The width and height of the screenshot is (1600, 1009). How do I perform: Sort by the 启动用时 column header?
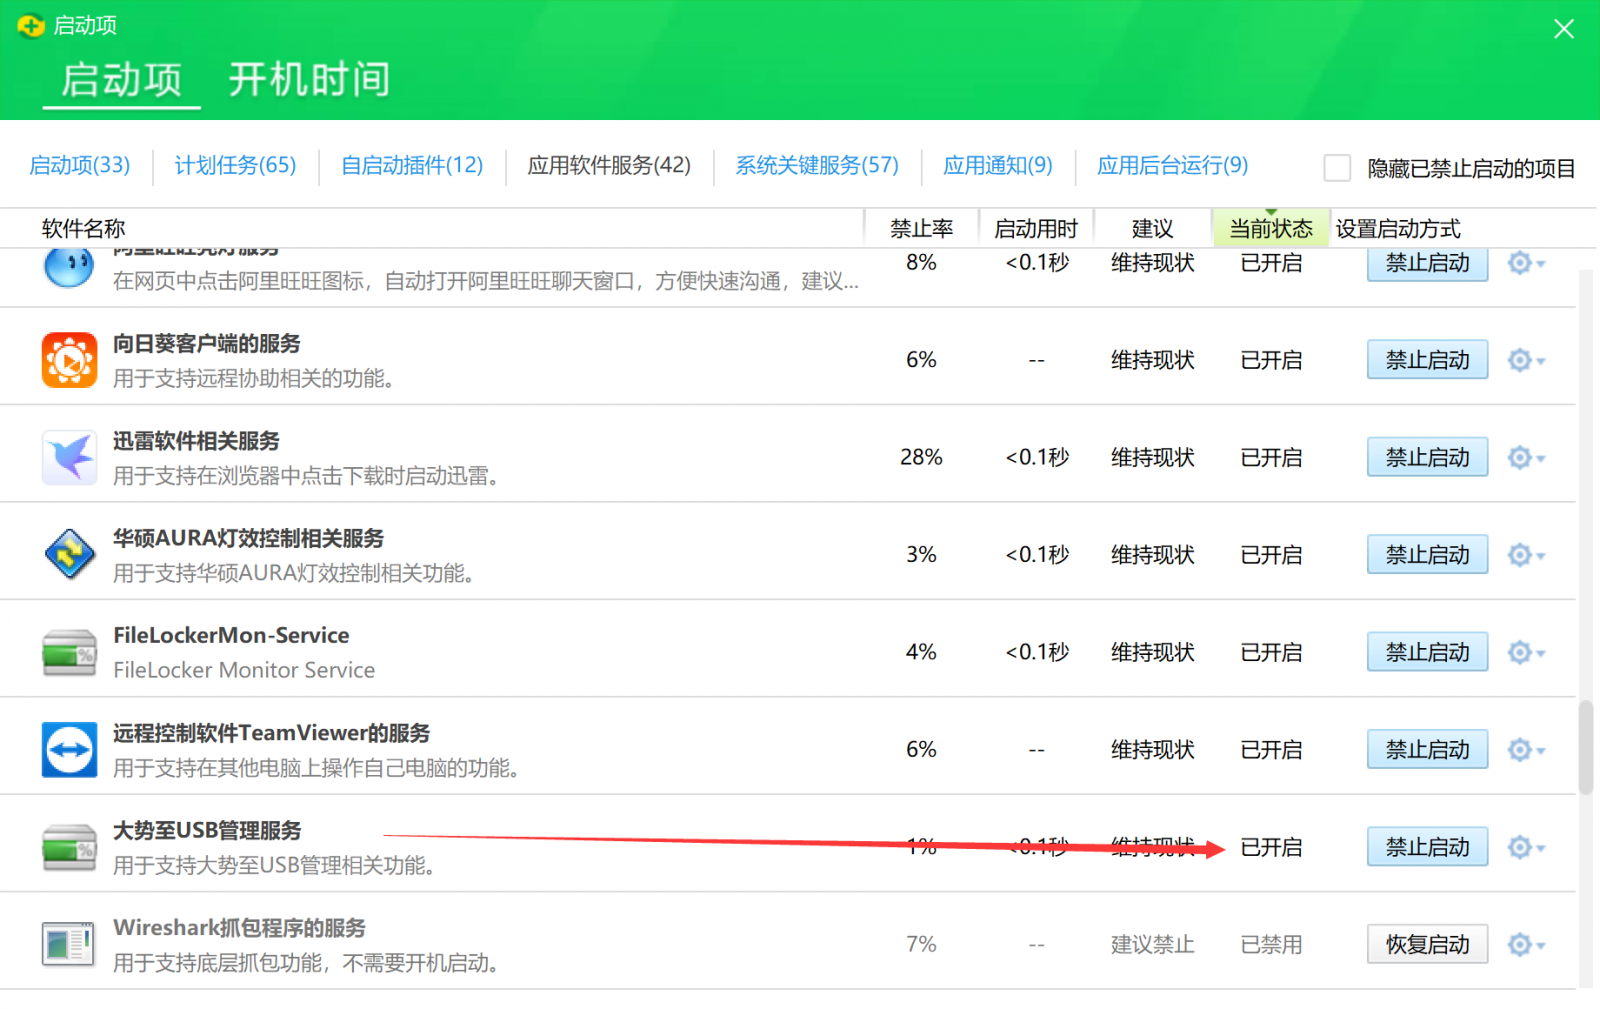point(1036,229)
